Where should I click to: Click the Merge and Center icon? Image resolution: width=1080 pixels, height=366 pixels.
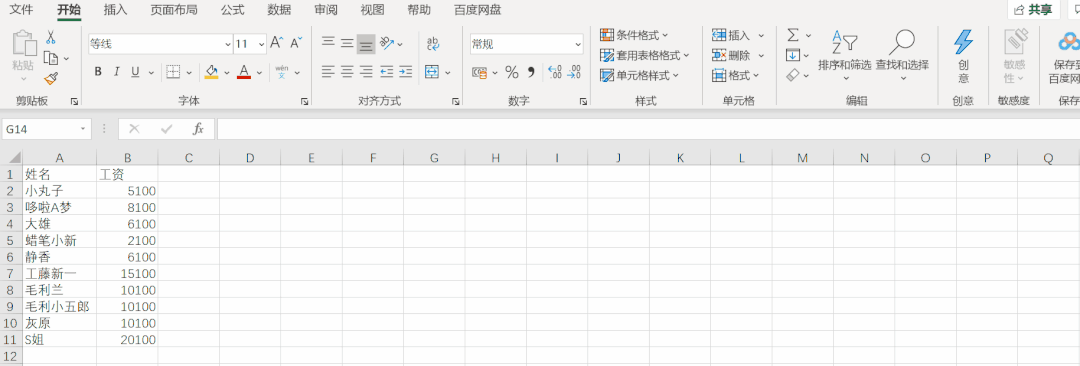pos(433,72)
